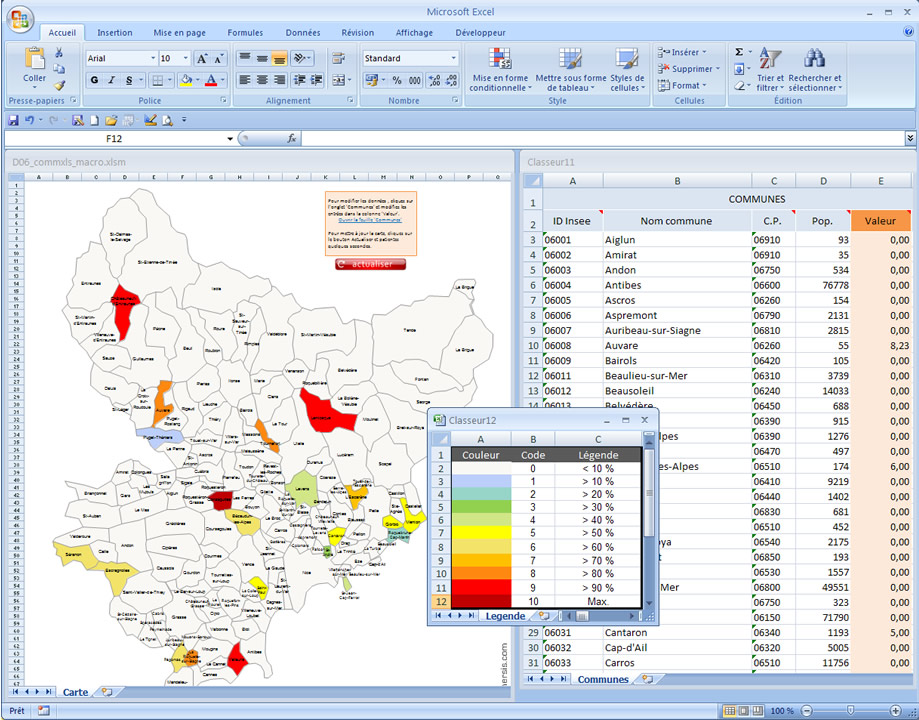This screenshot has height=720, width=919.
Task: Click the Office button logo
Action: tap(20, 19)
